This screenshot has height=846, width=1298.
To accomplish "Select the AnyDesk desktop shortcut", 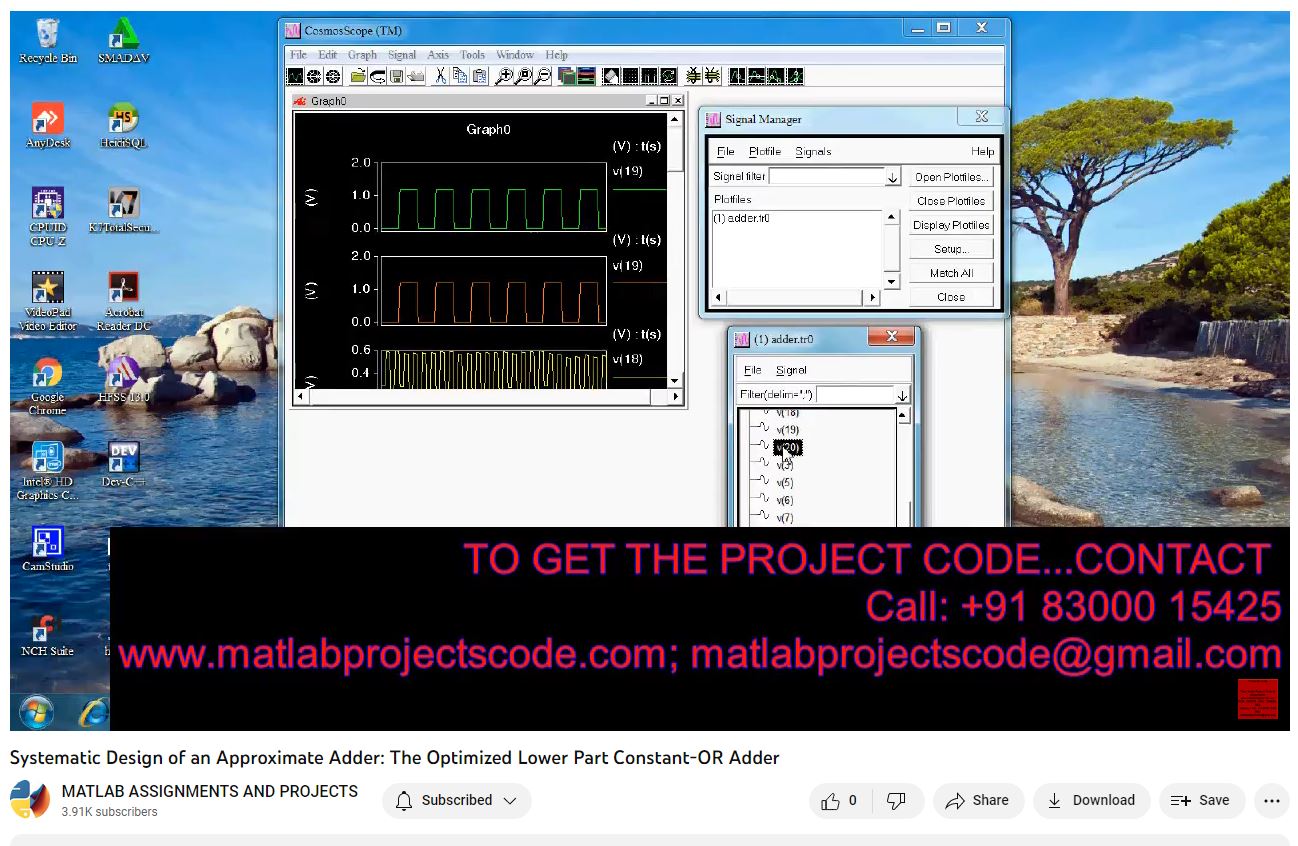I will pos(47,125).
